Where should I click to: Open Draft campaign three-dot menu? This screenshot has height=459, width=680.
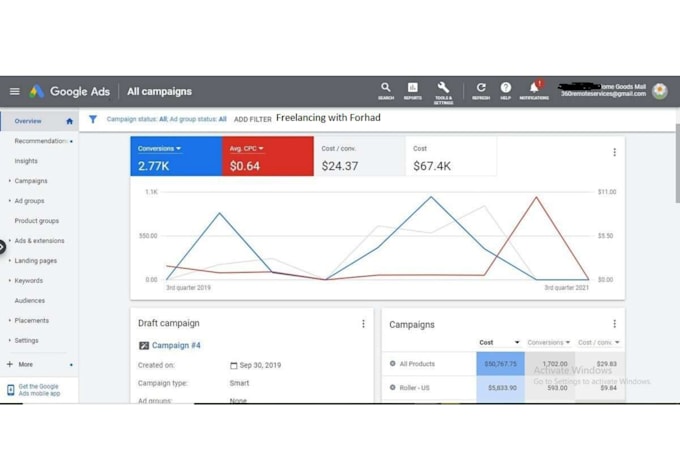point(363,324)
